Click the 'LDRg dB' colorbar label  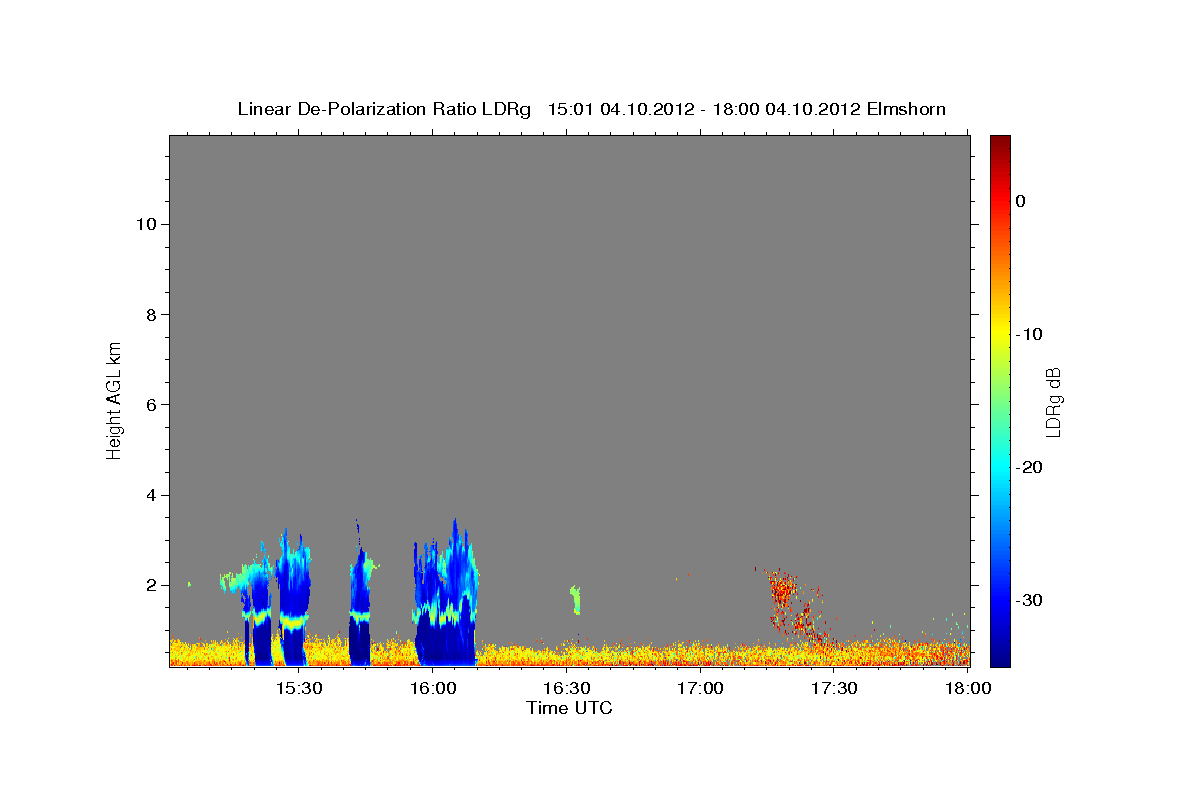coord(1052,402)
